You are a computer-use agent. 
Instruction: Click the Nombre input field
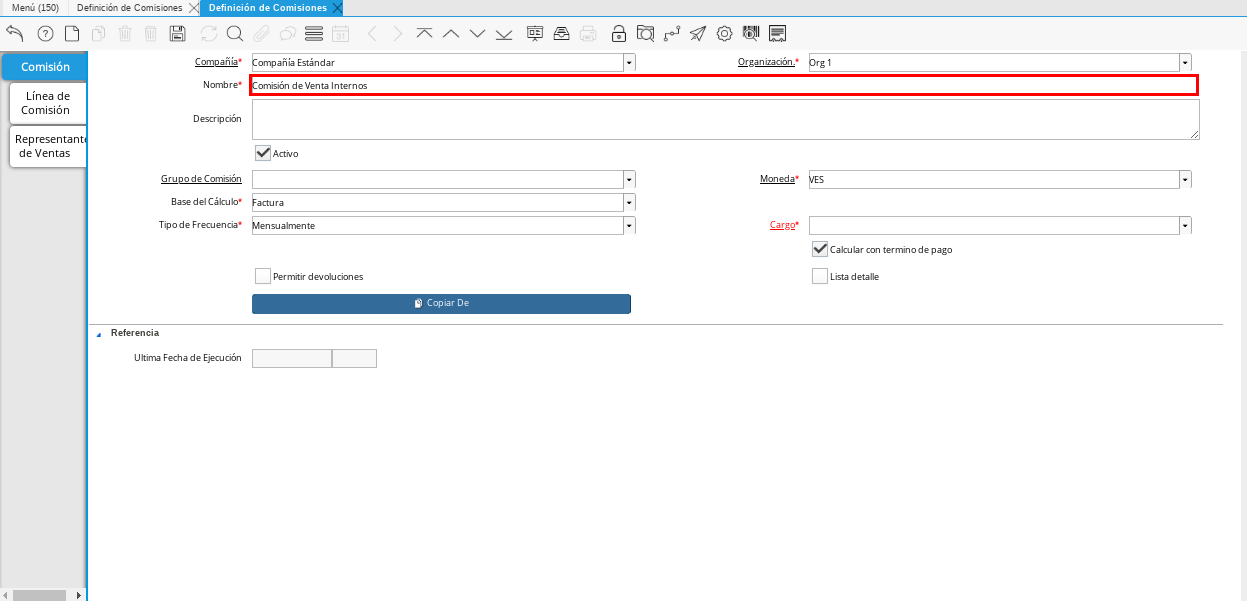tap(724, 85)
